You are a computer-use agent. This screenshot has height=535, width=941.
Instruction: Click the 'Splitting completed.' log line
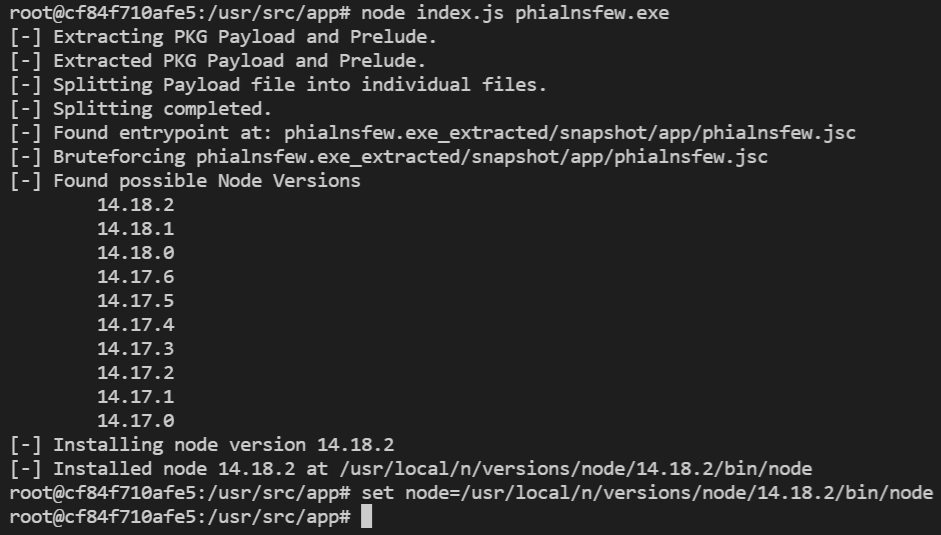[141, 109]
